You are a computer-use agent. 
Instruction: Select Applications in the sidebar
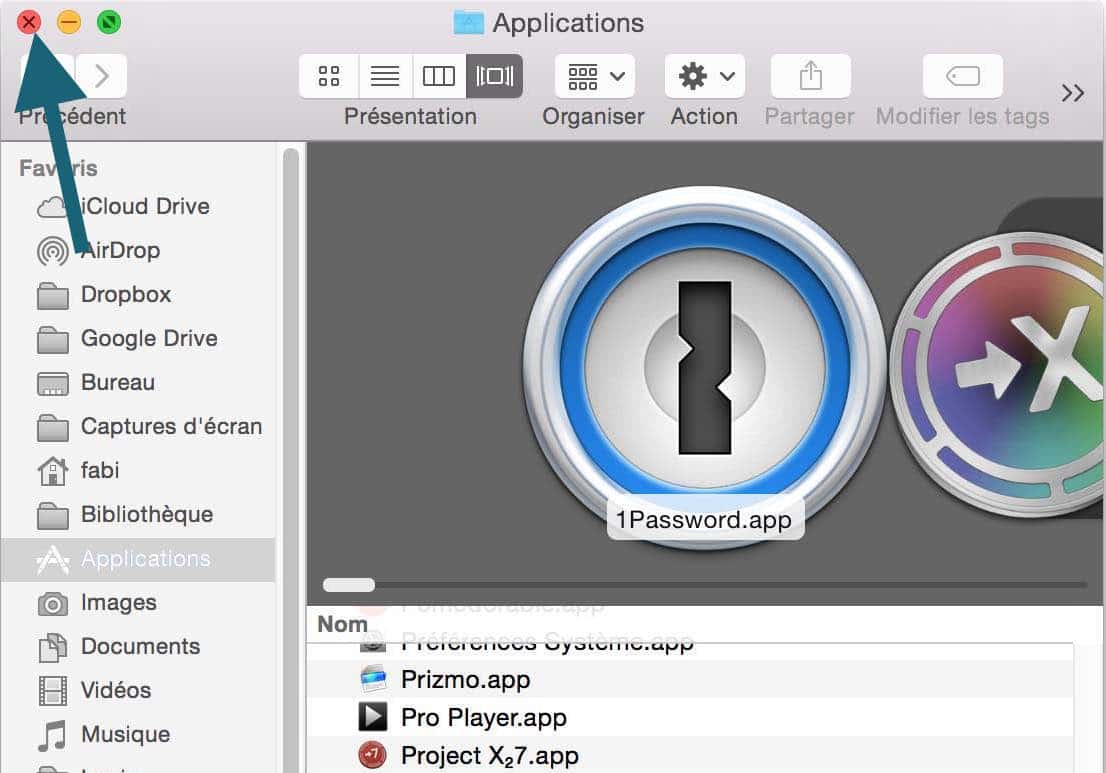[138, 559]
